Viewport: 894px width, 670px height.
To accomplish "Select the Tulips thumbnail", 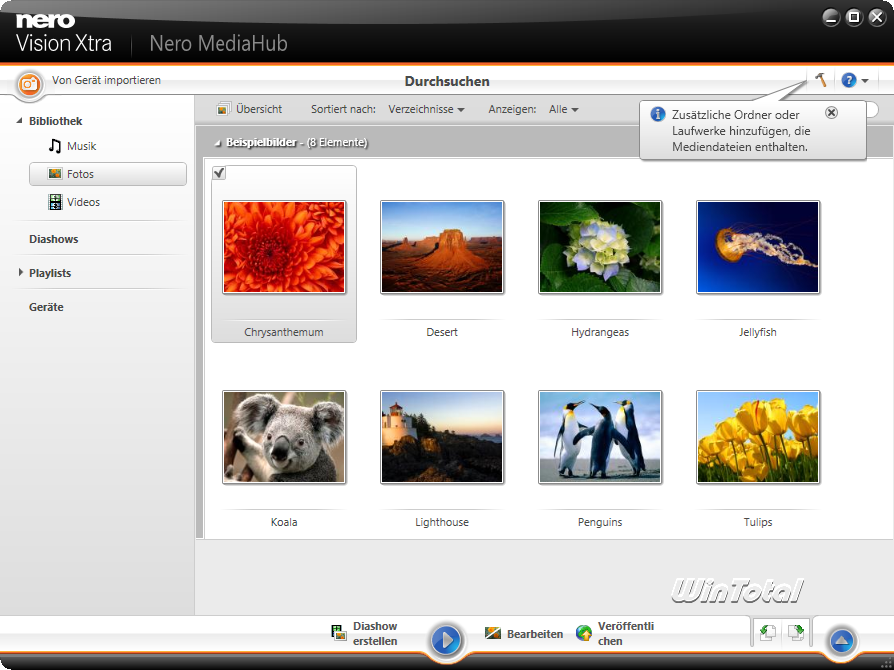I will pyautogui.click(x=758, y=437).
